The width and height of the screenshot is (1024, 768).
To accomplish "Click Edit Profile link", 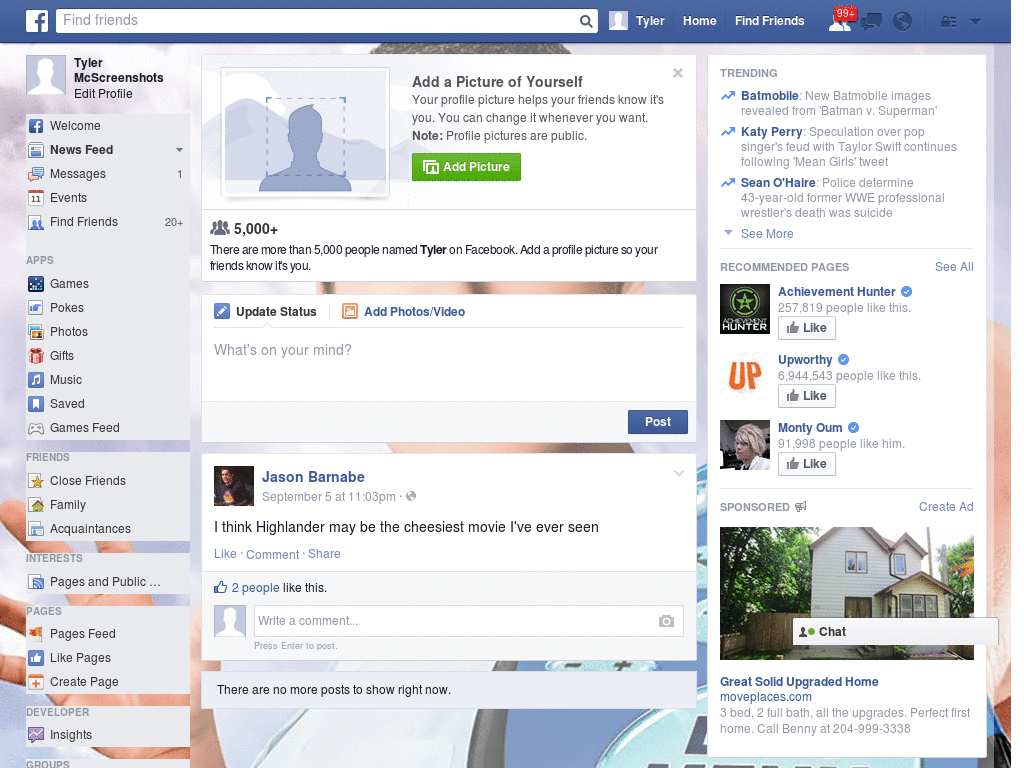I will click(103, 93).
